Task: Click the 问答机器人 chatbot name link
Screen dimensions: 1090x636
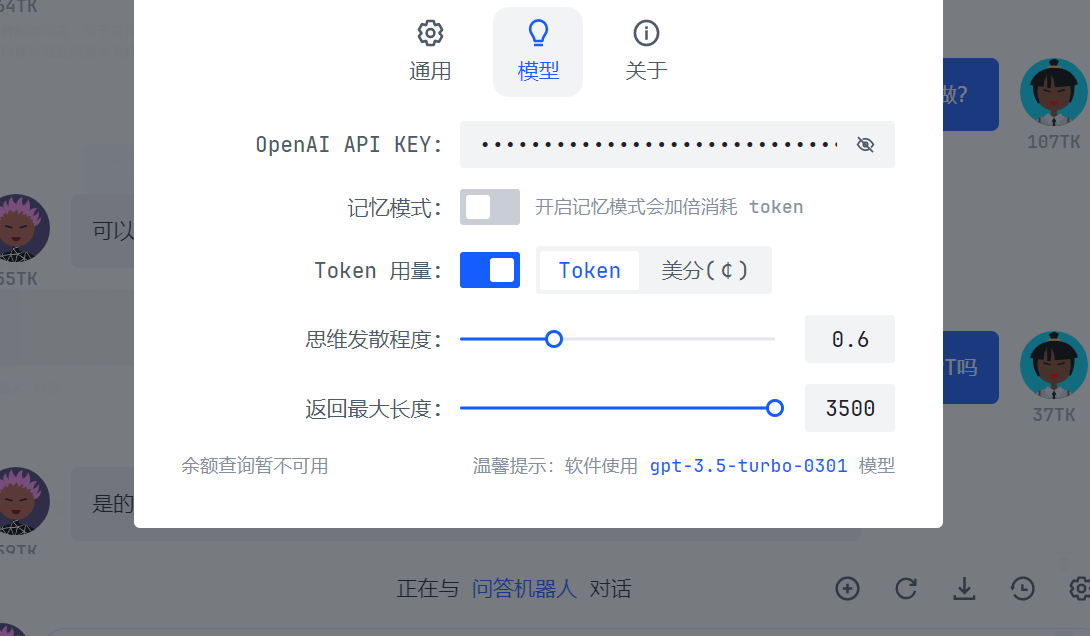Action: pyautogui.click(x=523, y=589)
